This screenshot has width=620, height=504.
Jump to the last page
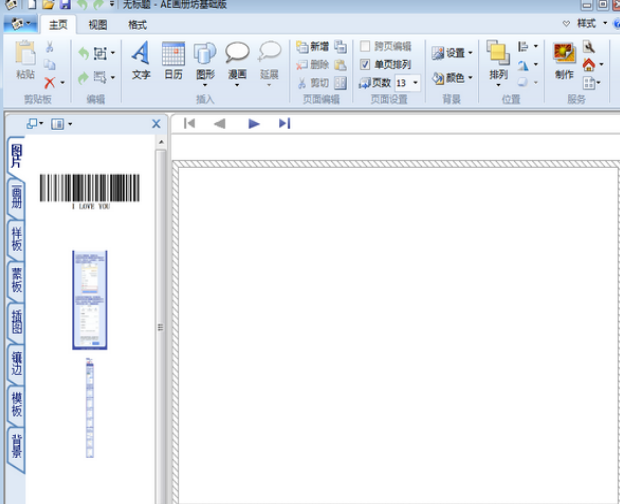tap(284, 123)
